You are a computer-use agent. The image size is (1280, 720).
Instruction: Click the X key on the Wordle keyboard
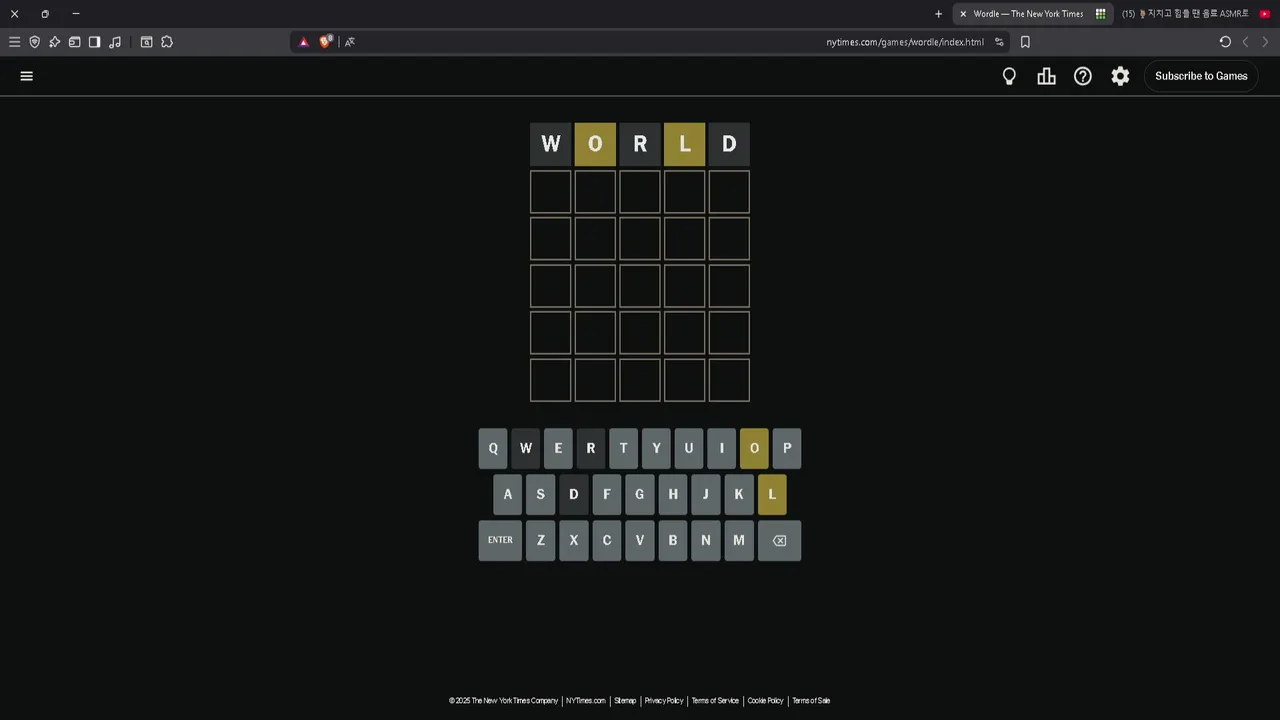pos(574,540)
